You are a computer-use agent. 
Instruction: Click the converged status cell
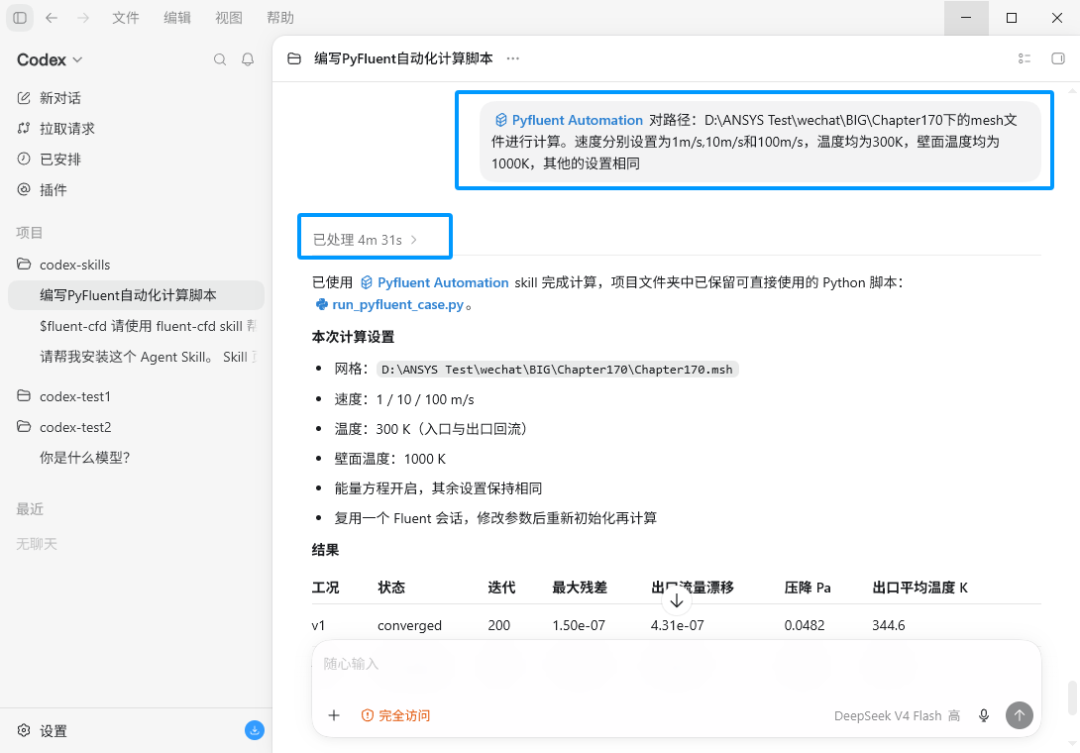coord(409,626)
